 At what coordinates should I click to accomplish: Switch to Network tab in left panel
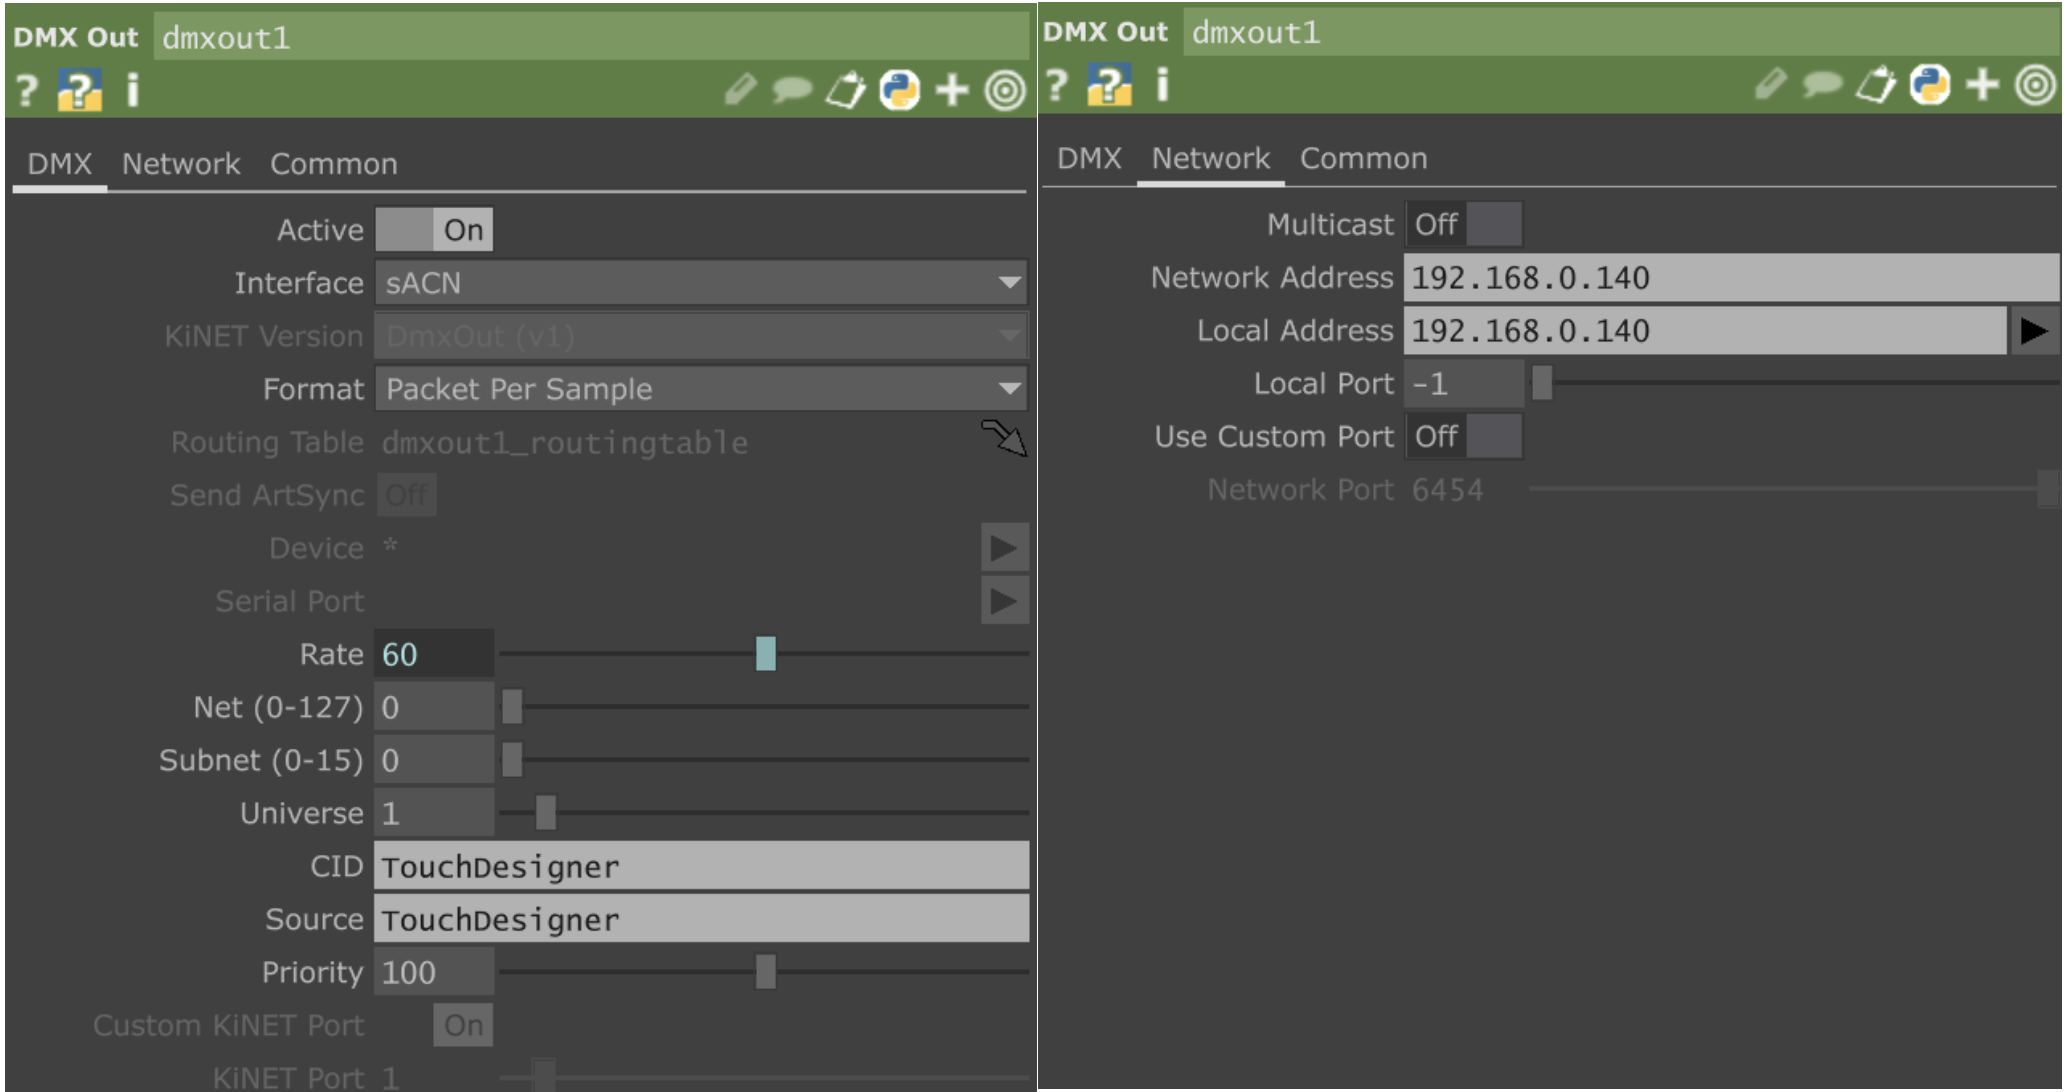tap(181, 164)
